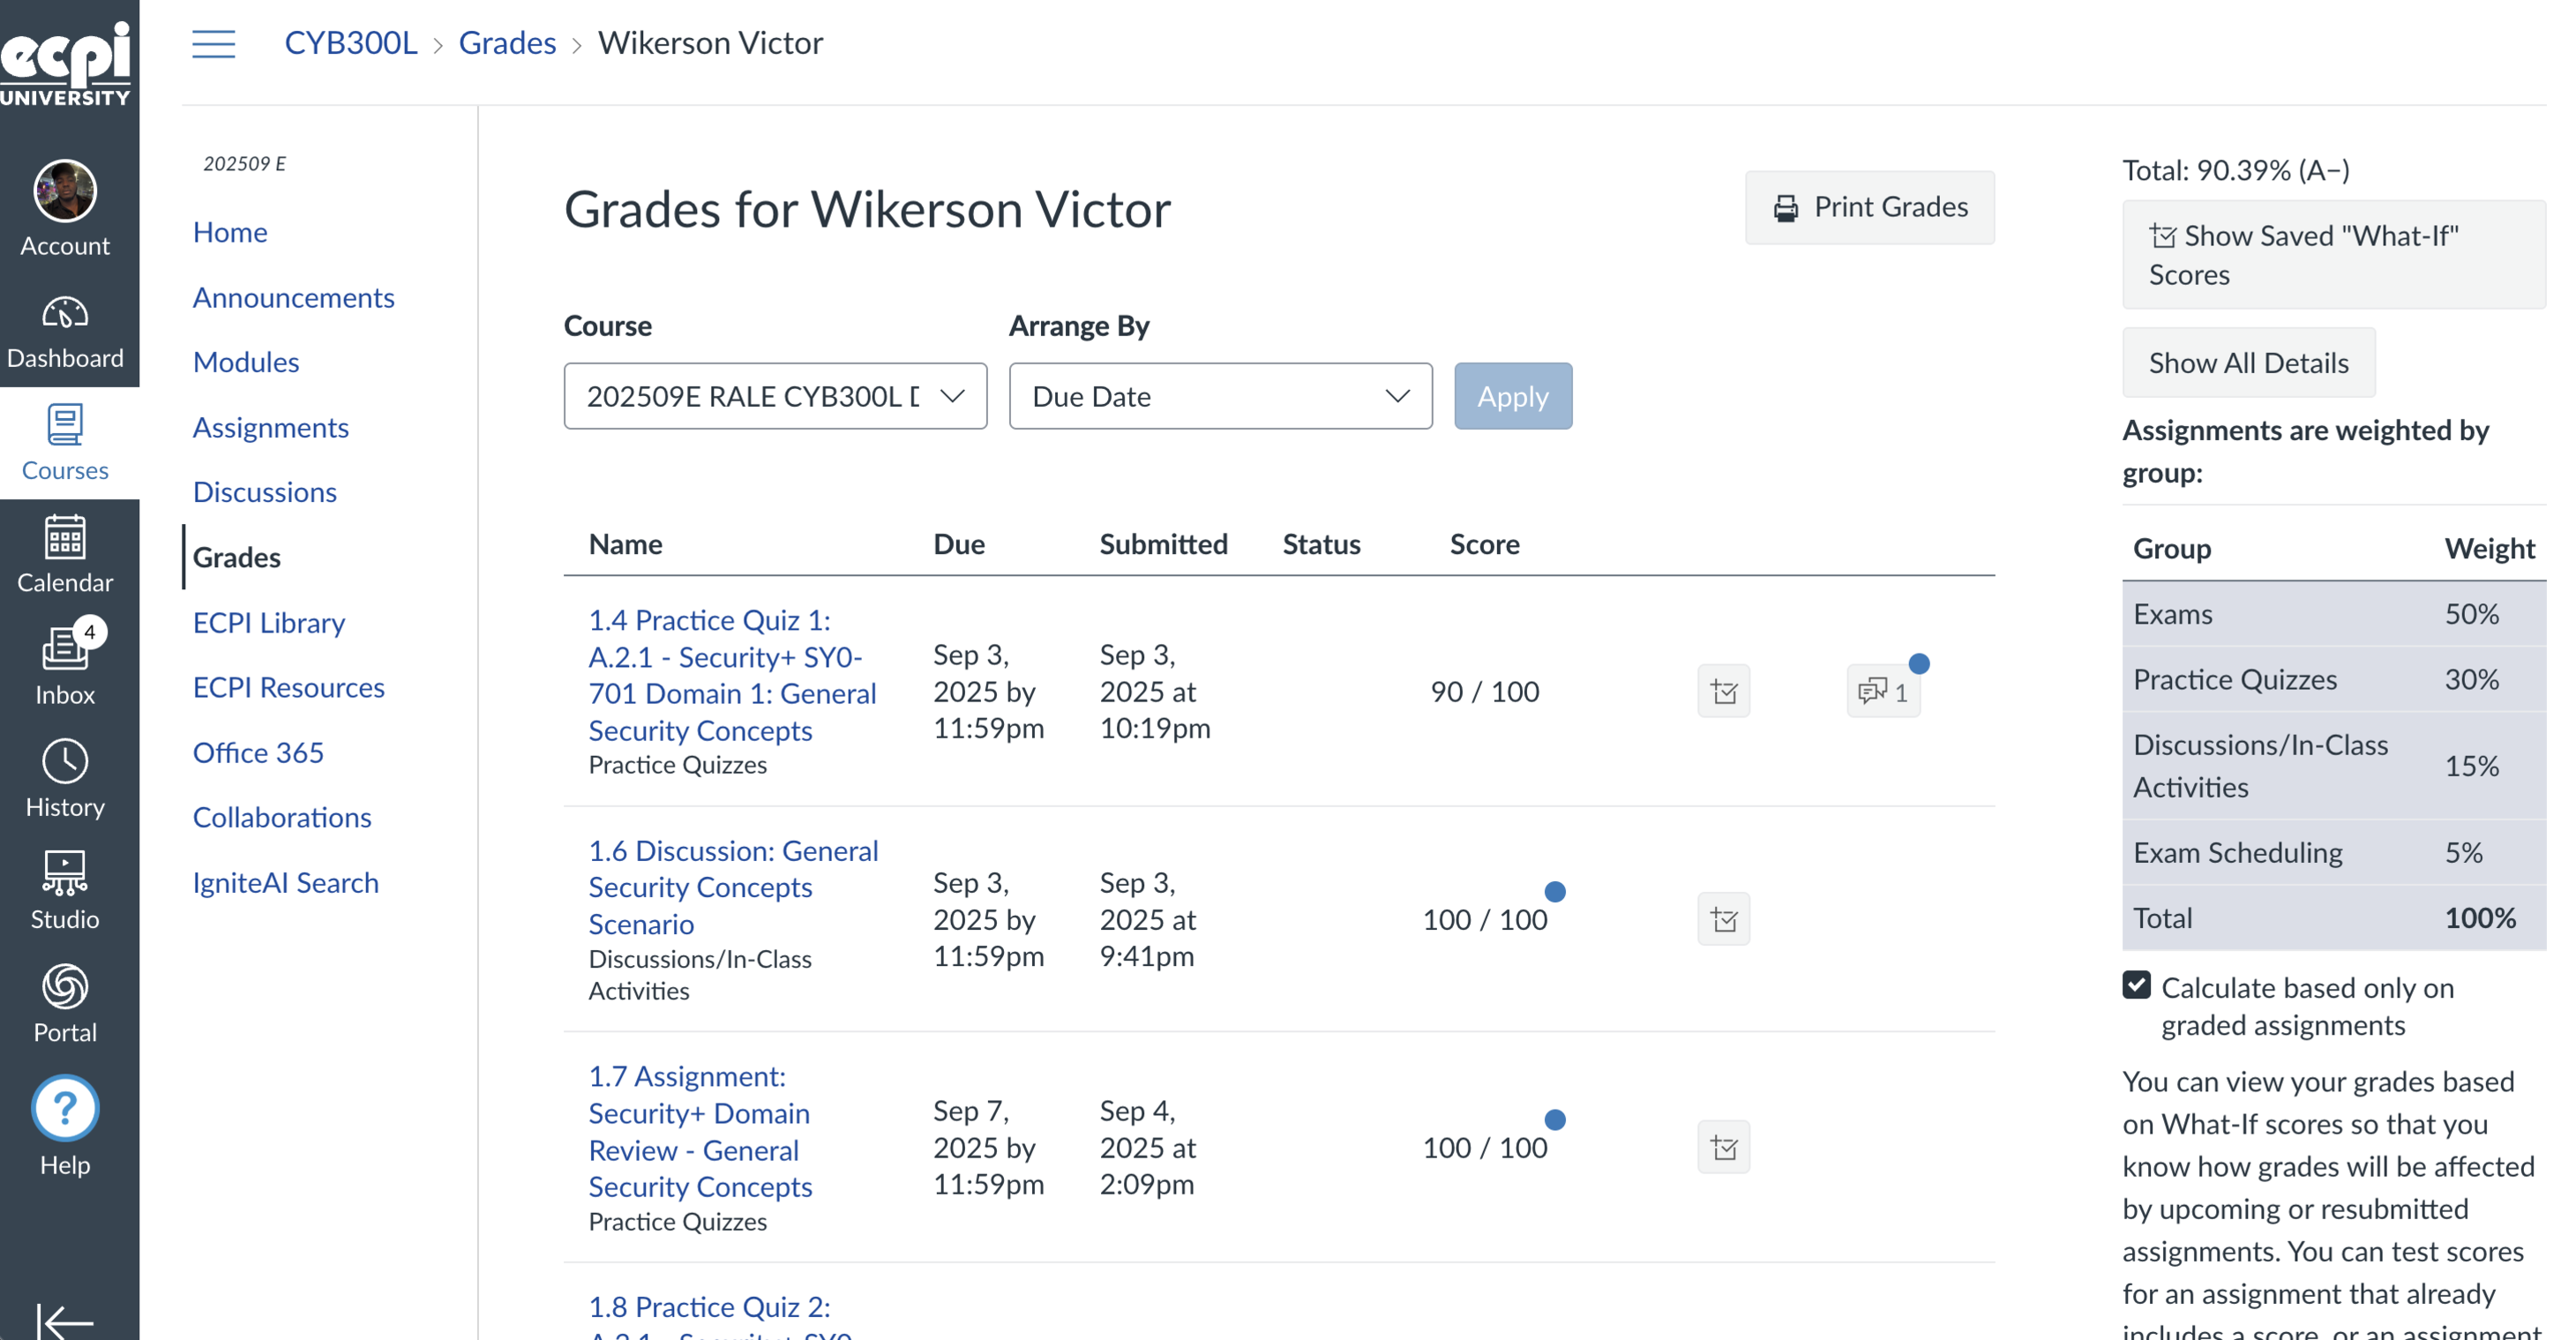The image size is (2576, 1340).
Task: Open the Dashboard icon in global navigation
Action: (x=65, y=332)
